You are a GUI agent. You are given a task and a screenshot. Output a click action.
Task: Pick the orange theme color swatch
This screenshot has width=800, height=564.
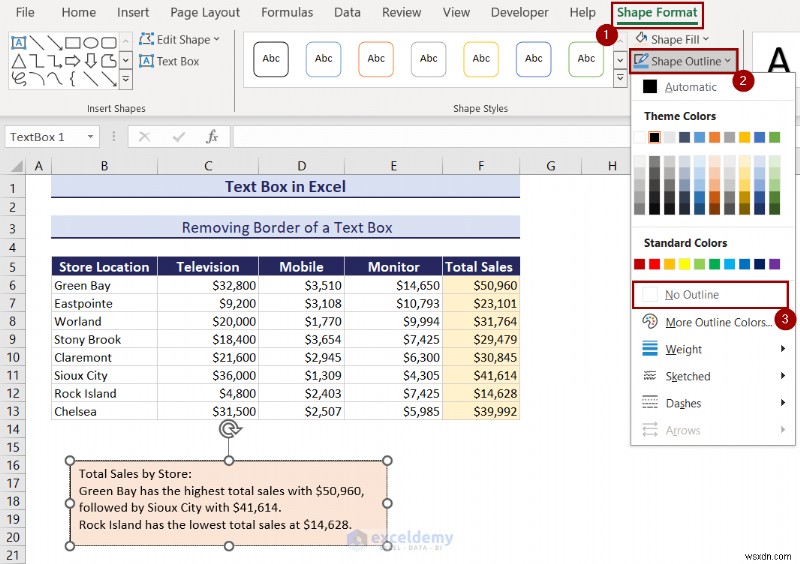714,137
